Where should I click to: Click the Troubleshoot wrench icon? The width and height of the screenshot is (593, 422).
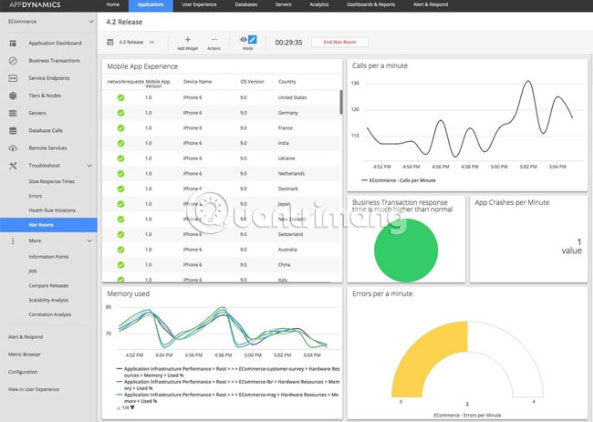[13, 166]
